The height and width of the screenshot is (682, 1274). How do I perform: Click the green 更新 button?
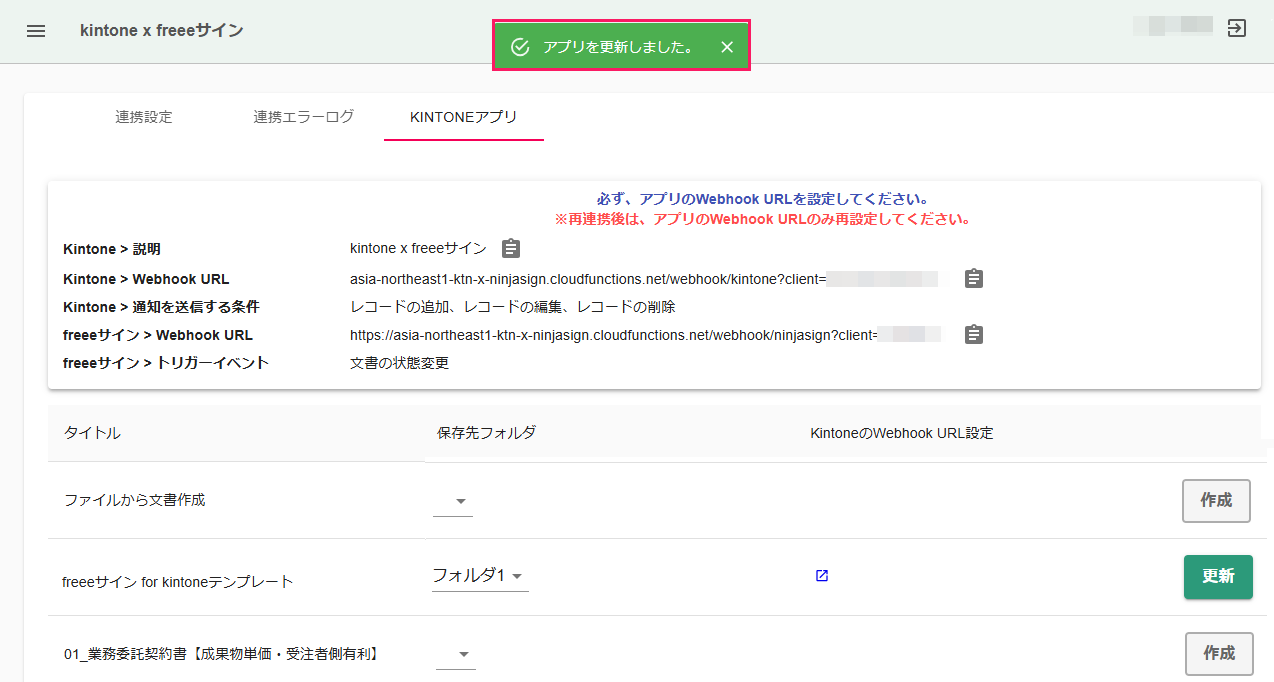(1218, 577)
